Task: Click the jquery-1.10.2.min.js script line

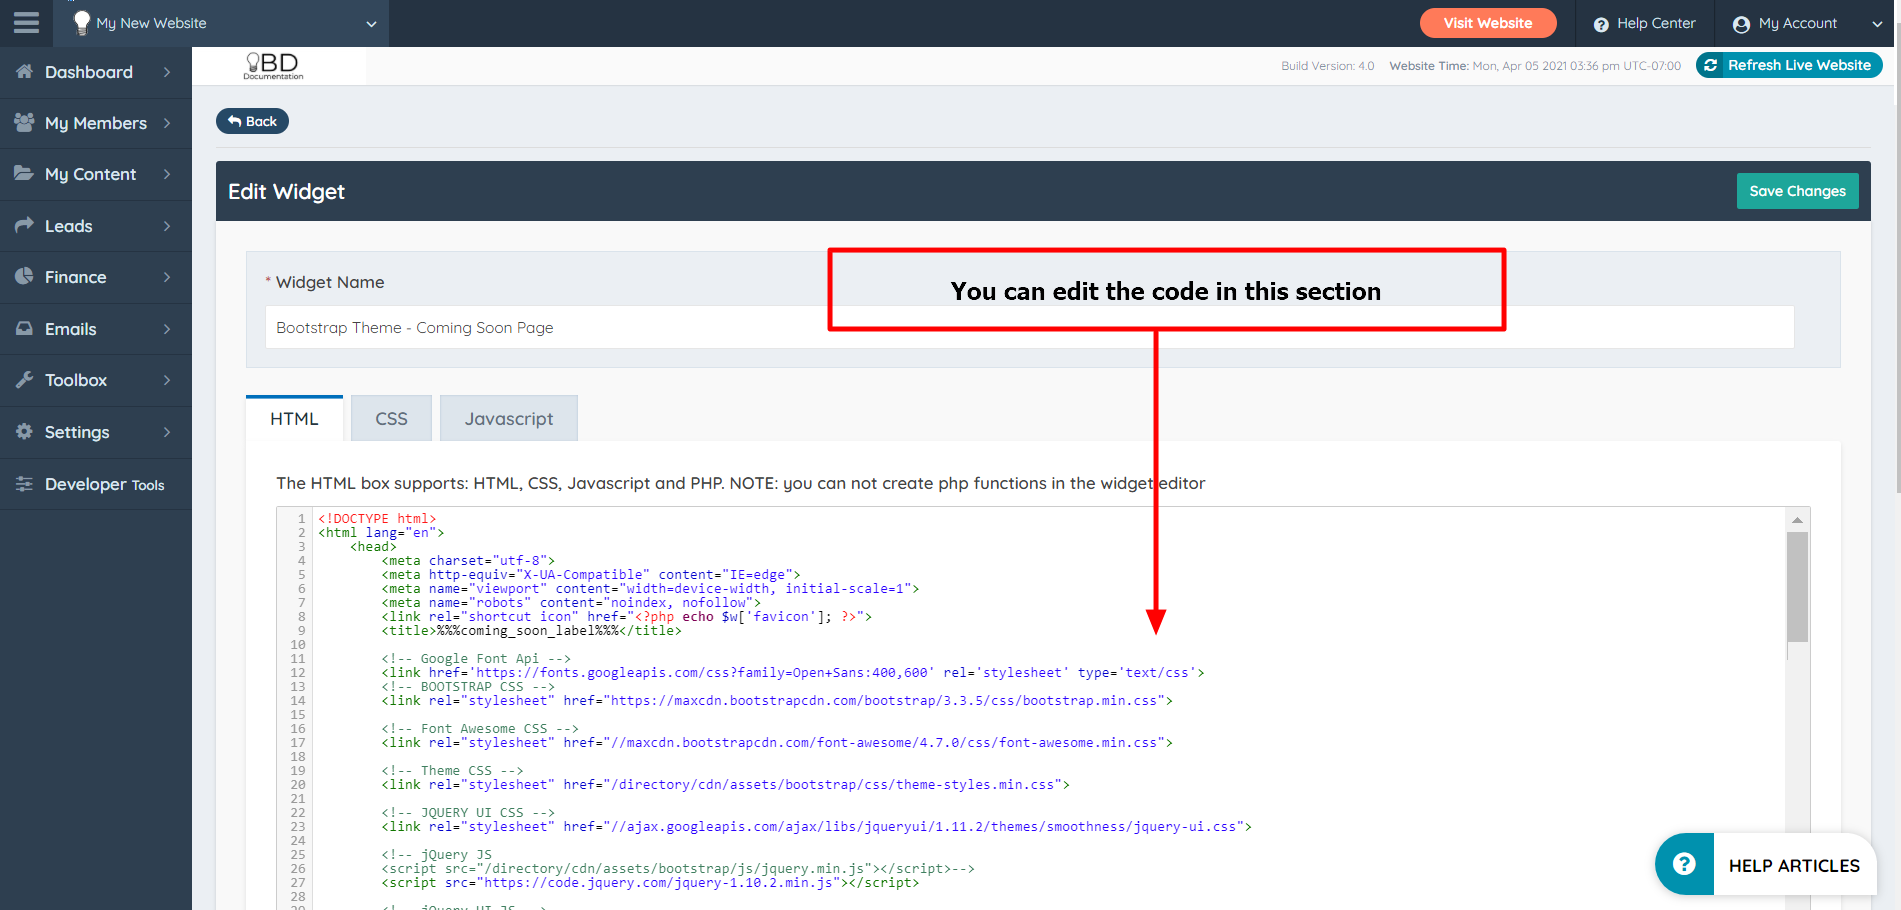Action: tap(650, 883)
